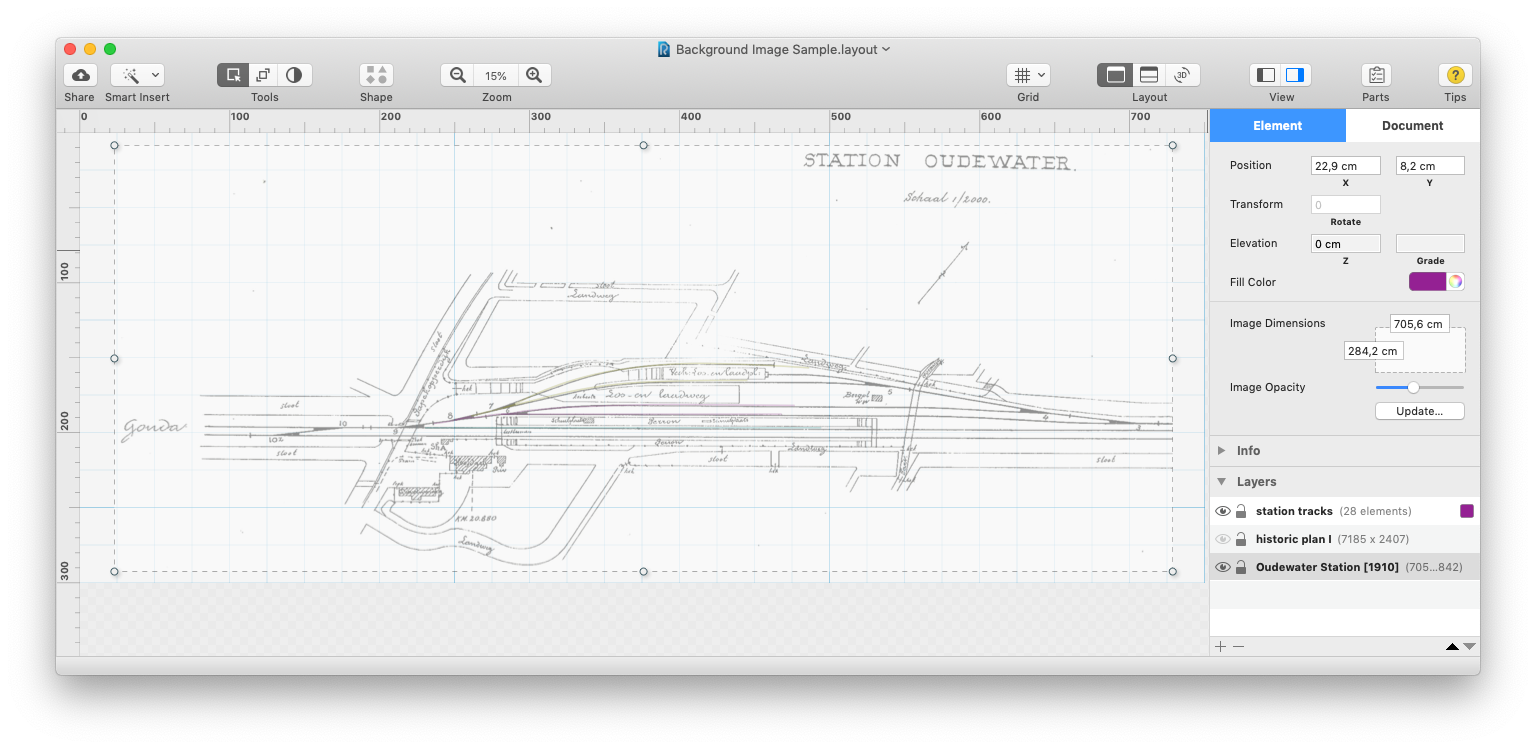Switch to single-pane layout view
The image size is (1536, 749).
[1116, 75]
